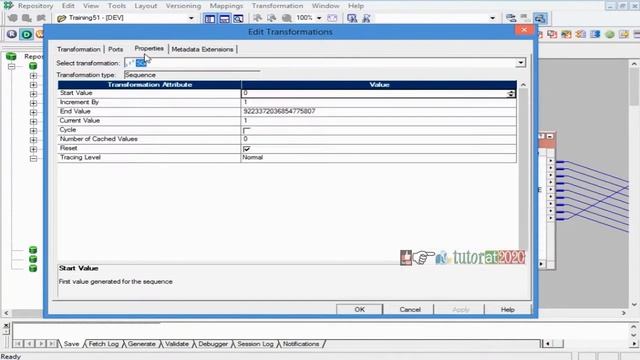
Task: Click the bottommost green database icon in the navigator
Action: (x=33, y=268)
